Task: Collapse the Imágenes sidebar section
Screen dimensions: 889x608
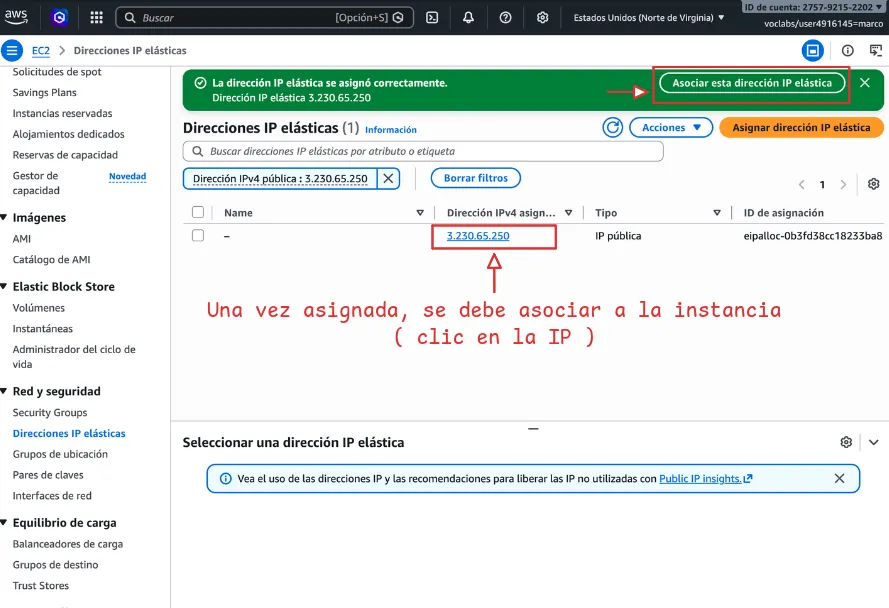Action: (x=4, y=217)
